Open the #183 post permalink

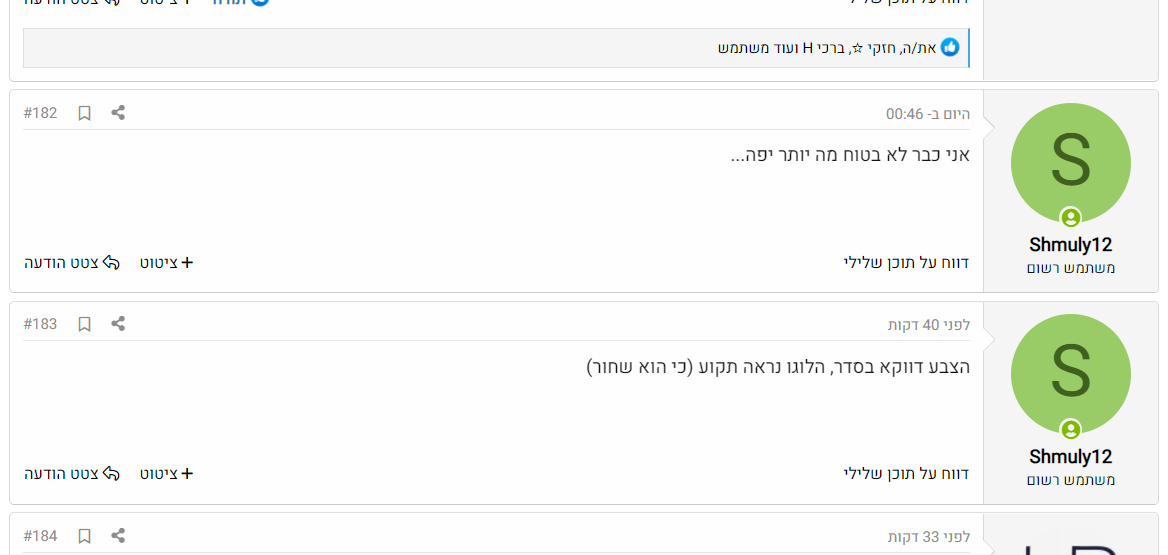pyautogui.click(x=41, y=324)
